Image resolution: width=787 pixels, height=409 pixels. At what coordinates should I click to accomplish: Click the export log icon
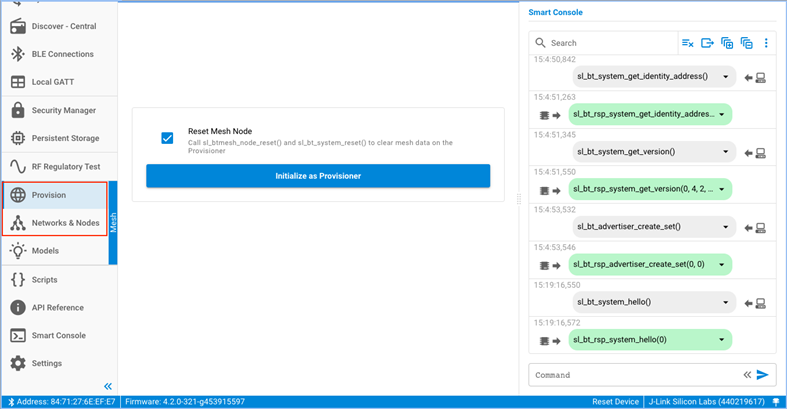point(707,43)
